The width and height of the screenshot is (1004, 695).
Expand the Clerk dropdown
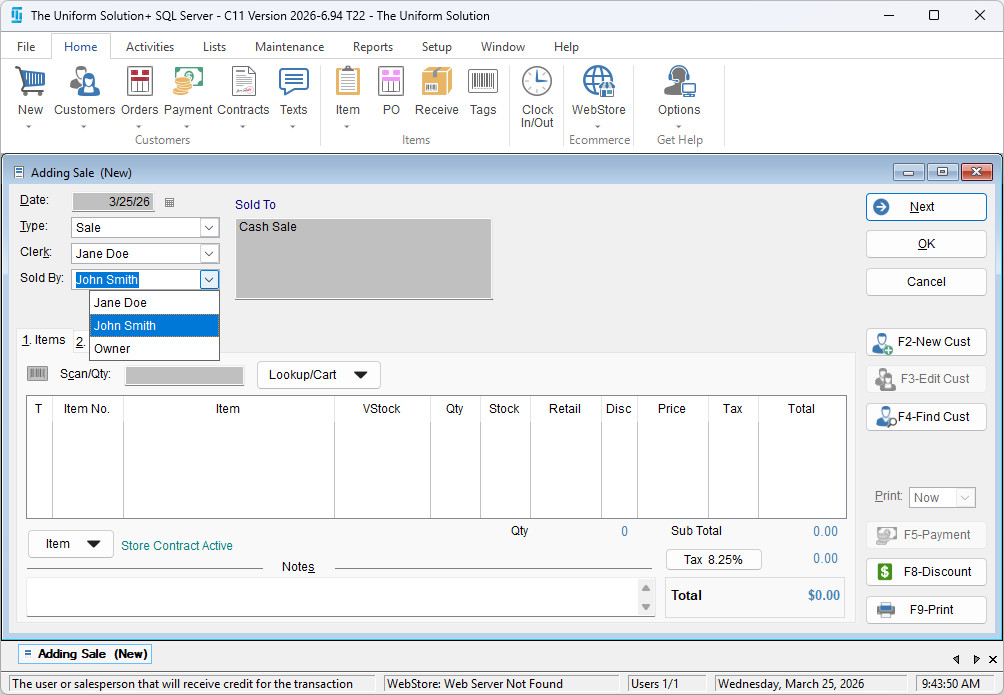click(209, 254)
